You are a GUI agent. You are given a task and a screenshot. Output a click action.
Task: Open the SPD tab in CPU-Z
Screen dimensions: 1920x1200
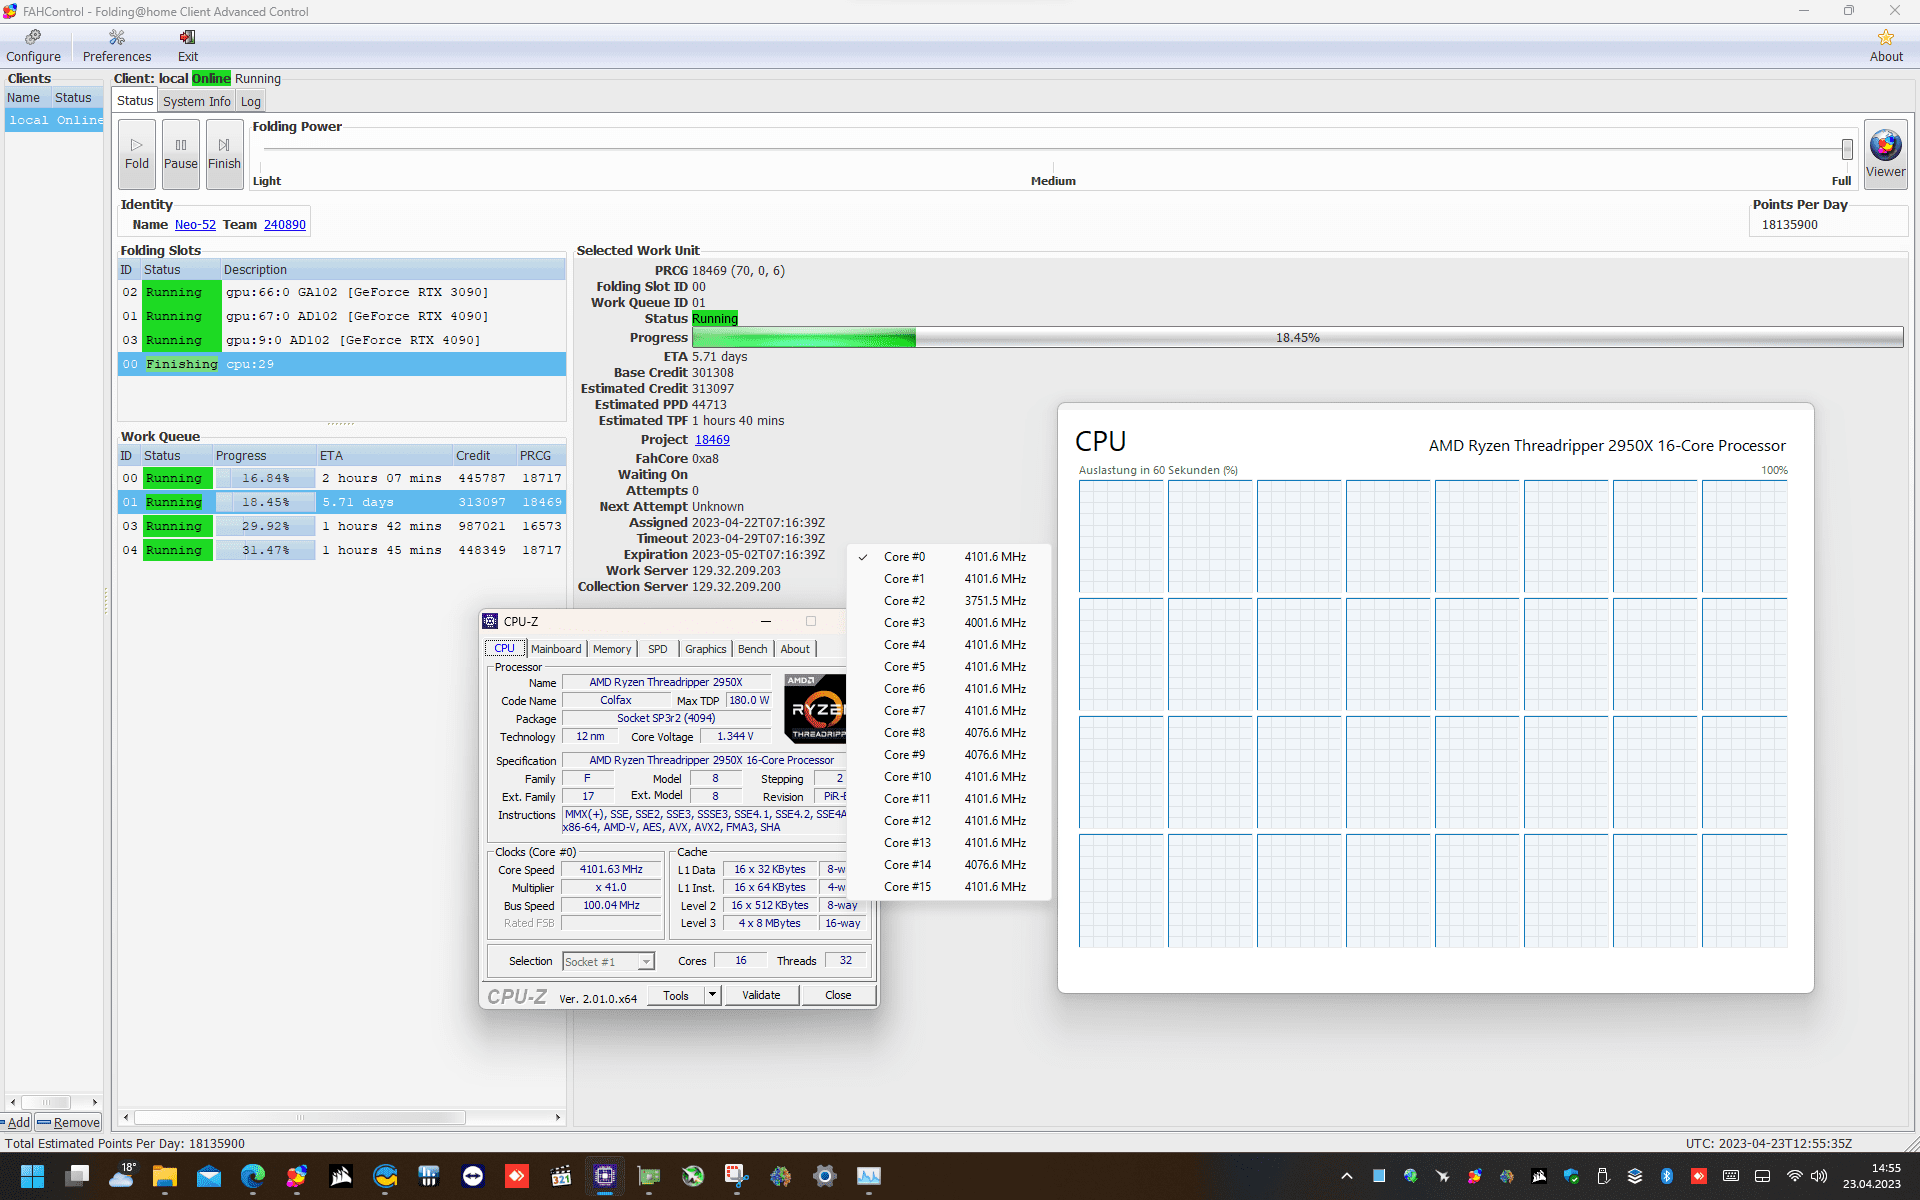657,649
